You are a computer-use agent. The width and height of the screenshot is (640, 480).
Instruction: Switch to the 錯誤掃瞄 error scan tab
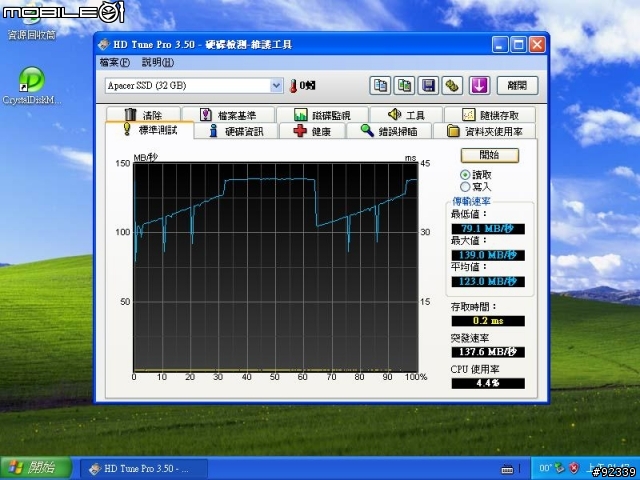[389, 131]
